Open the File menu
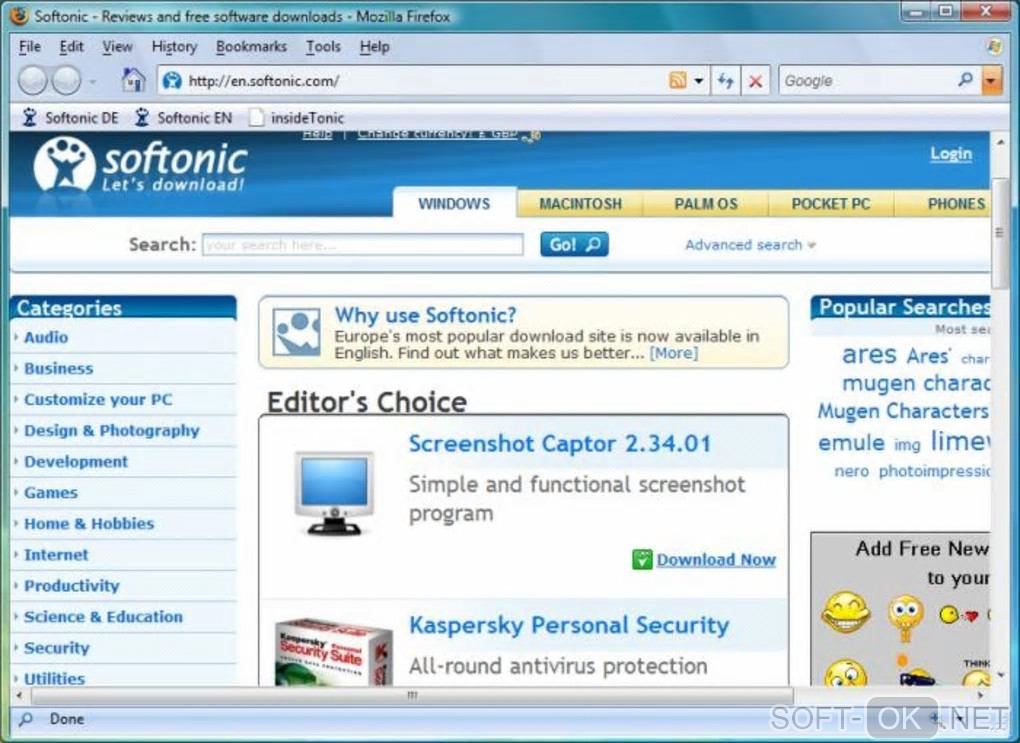 click(30, 47)
